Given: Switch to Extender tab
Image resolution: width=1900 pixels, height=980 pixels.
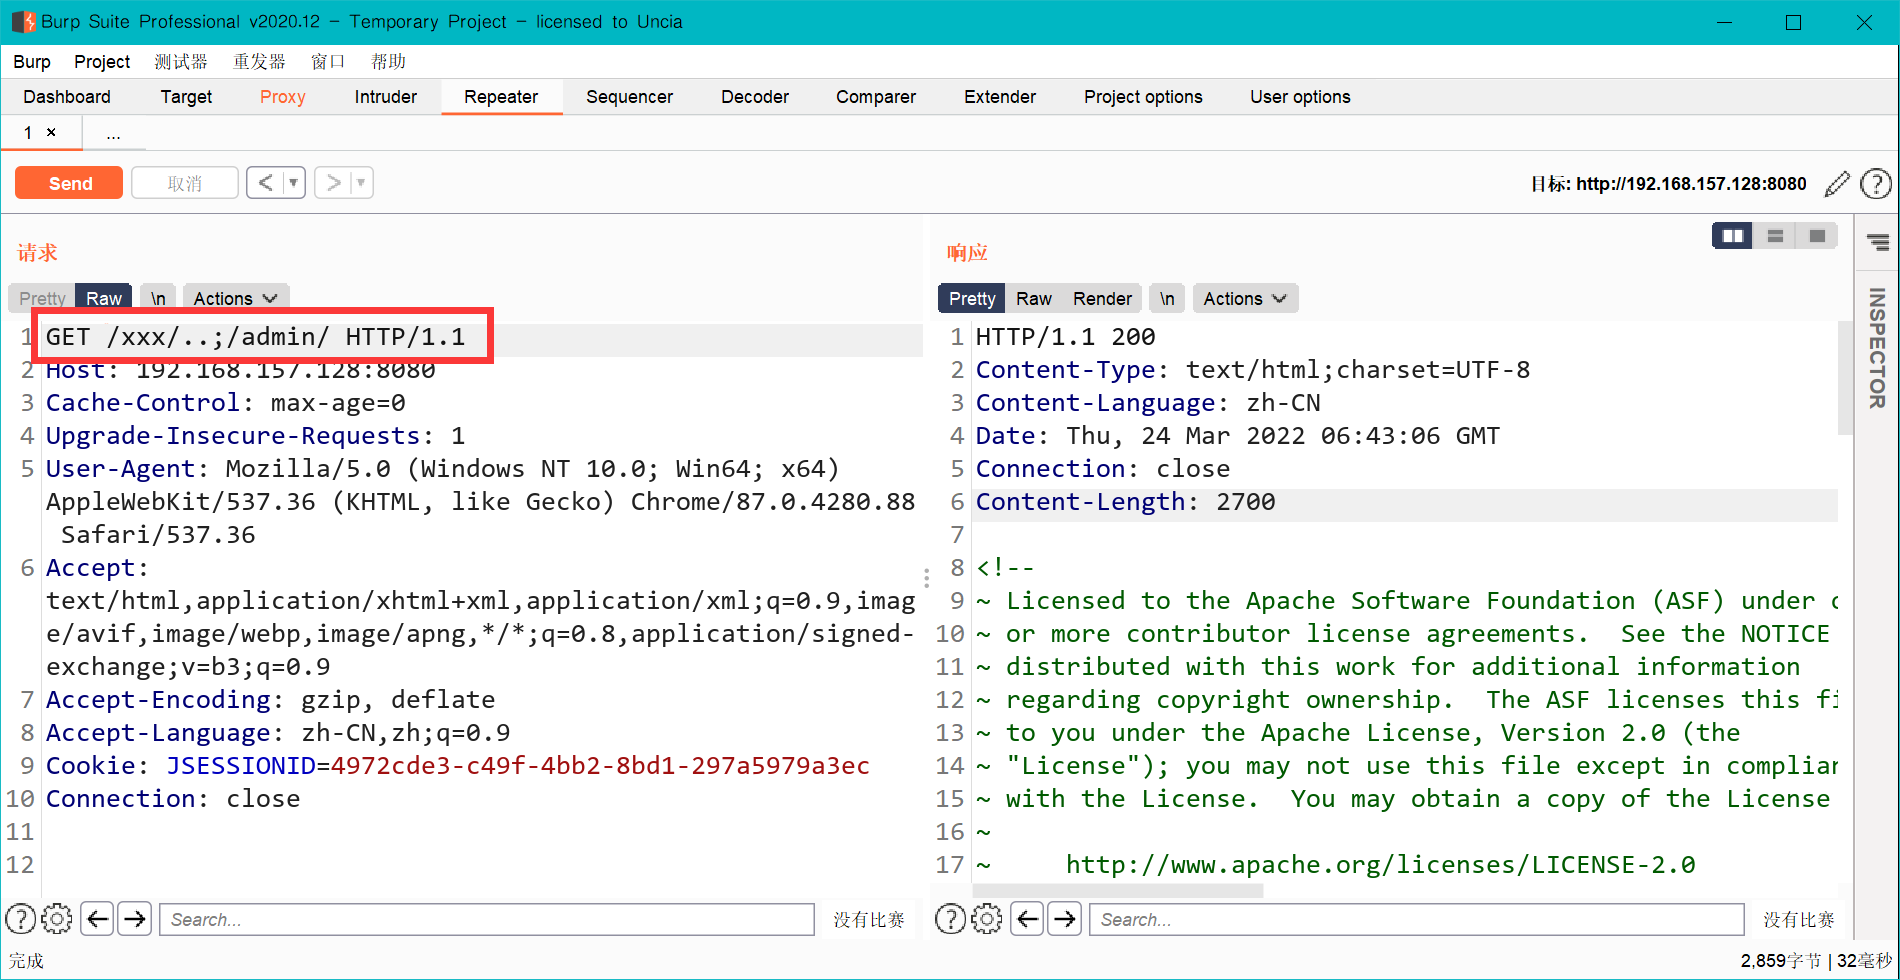Looking at the screenshot, I should coord(1000,97).
